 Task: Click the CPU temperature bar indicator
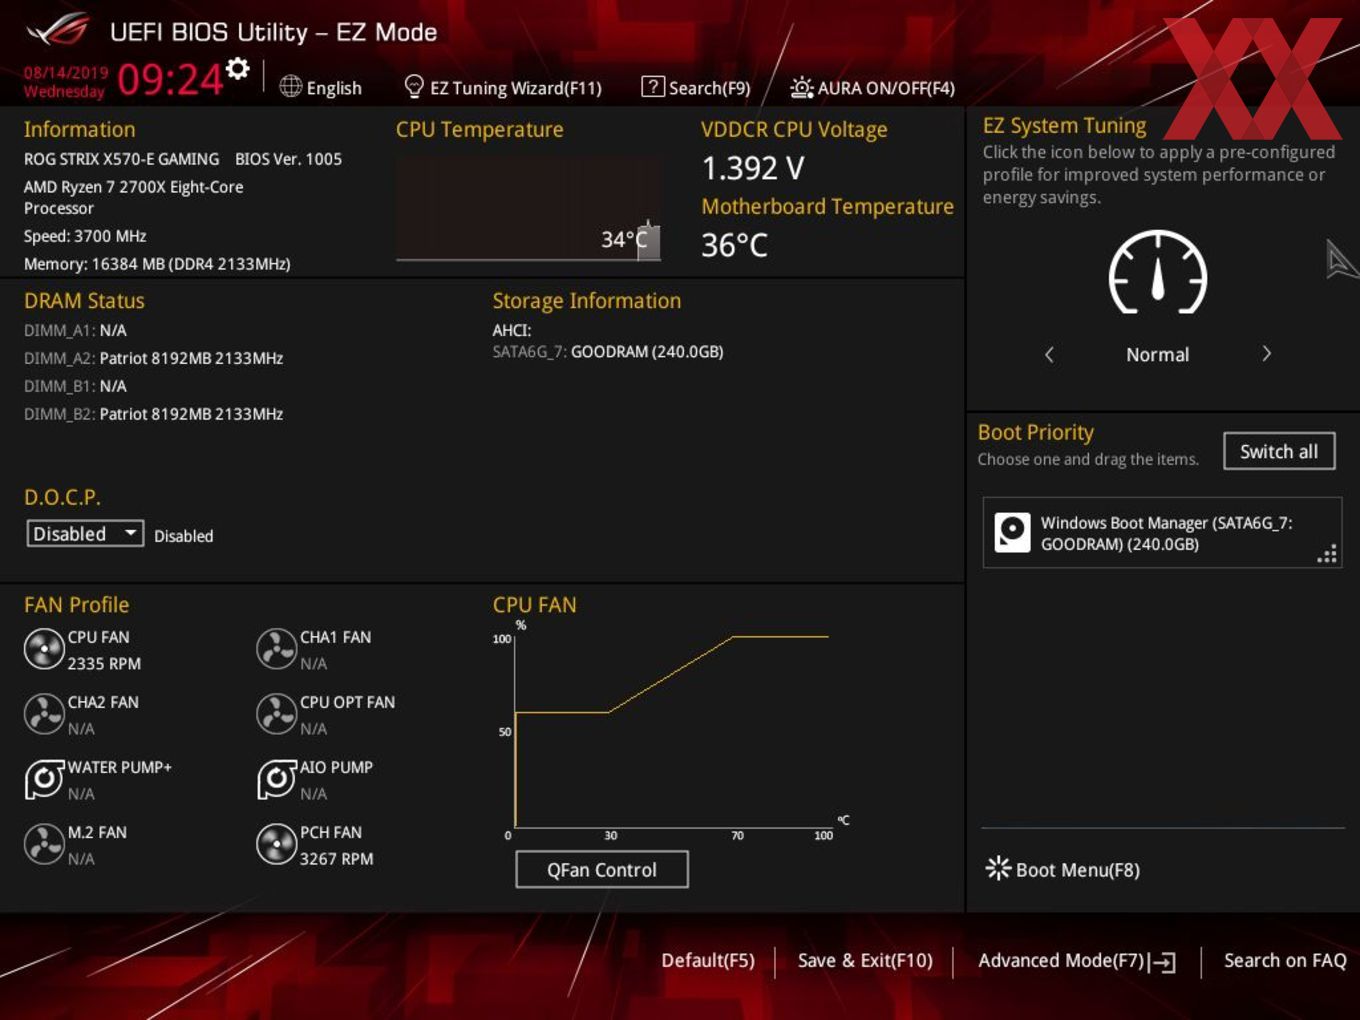[x=648, y=240]
